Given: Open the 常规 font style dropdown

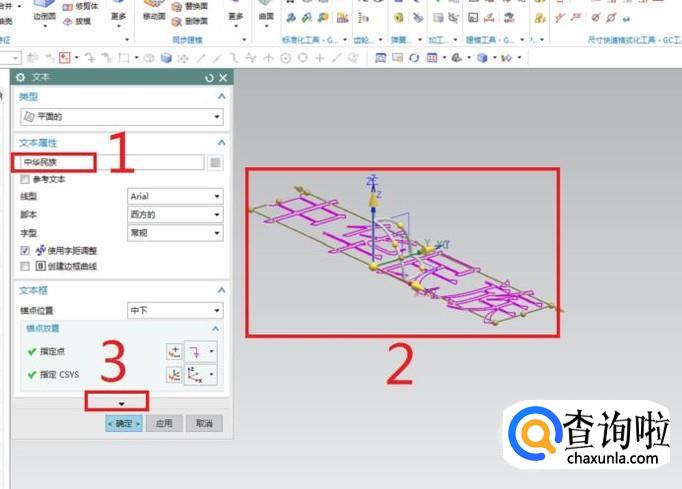Looking at the screenshot, I should click(175, 233).
